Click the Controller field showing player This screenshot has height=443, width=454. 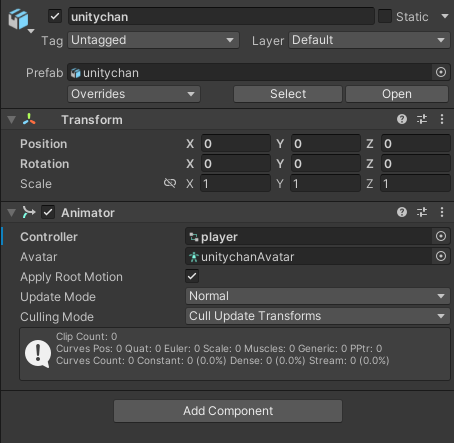pyautogui.click(x=308, y=237)
